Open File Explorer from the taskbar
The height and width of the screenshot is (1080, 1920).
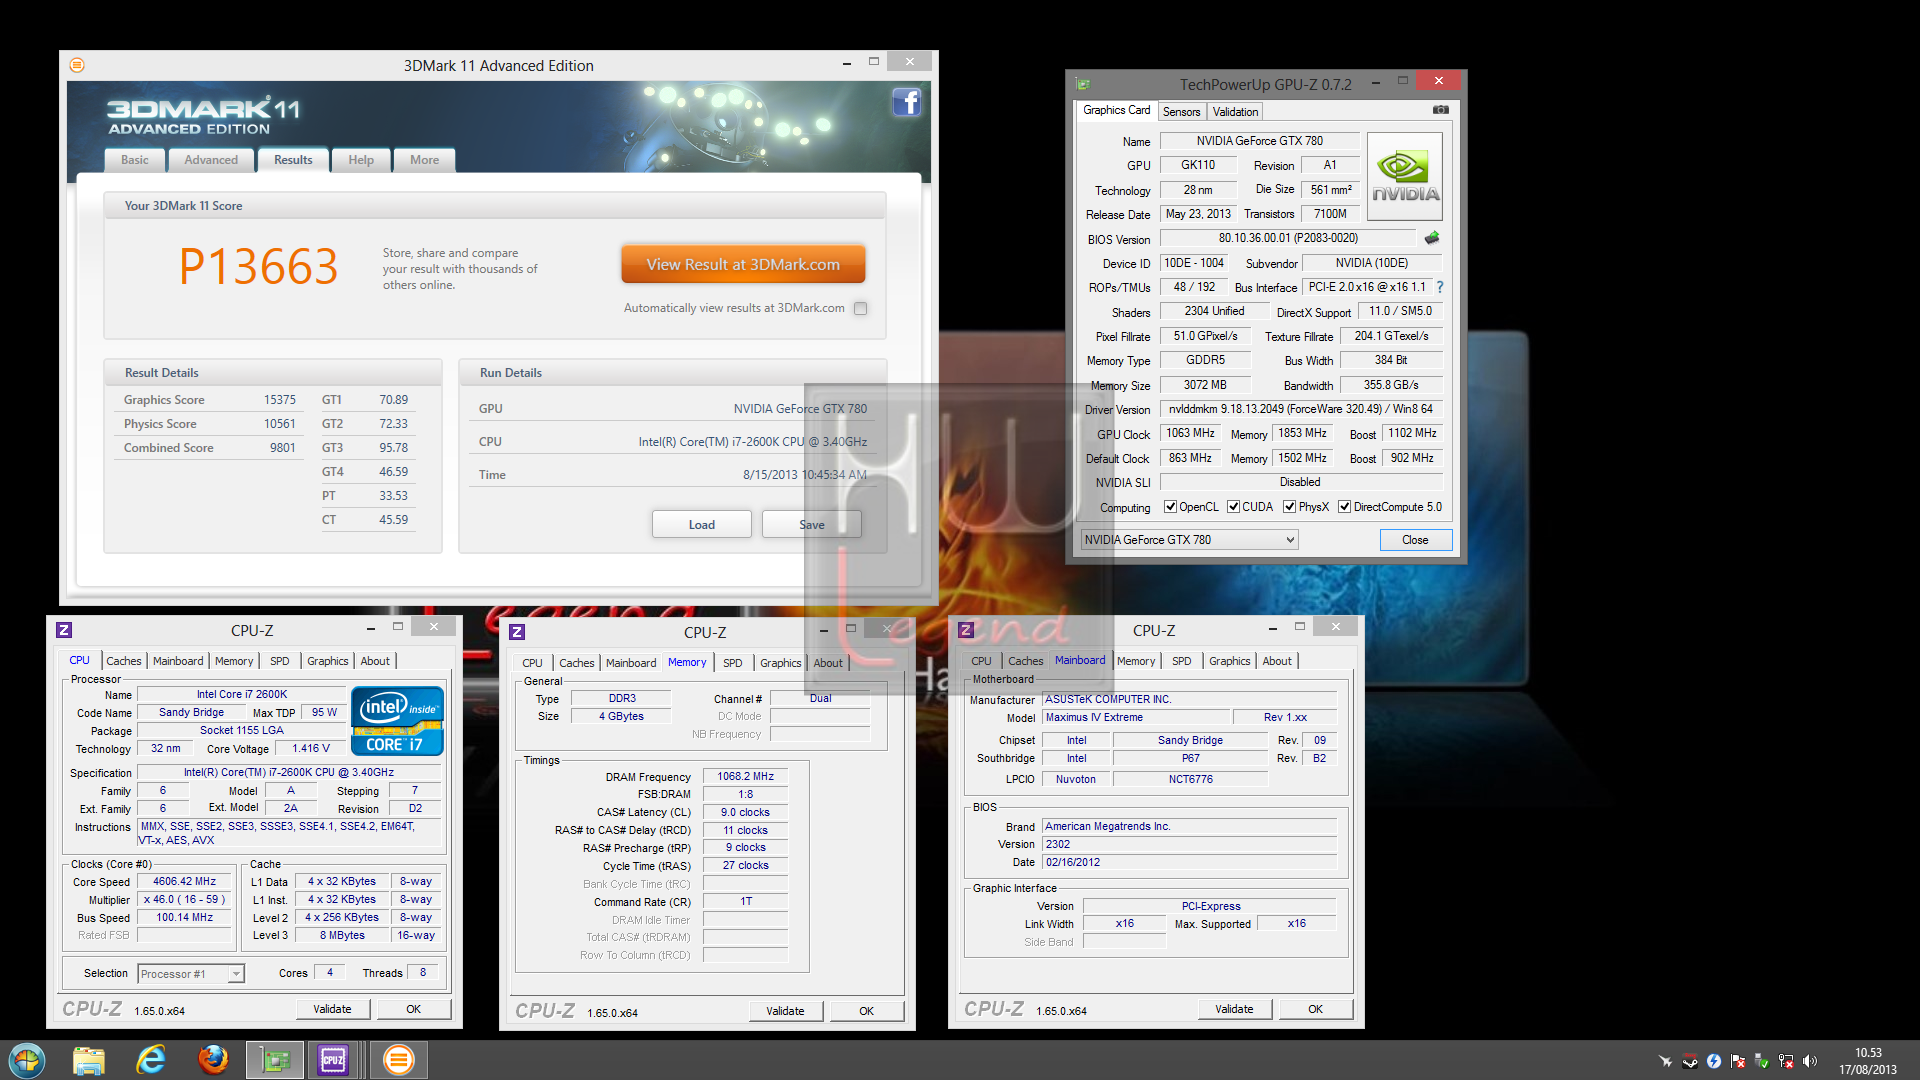point(89,1060)
